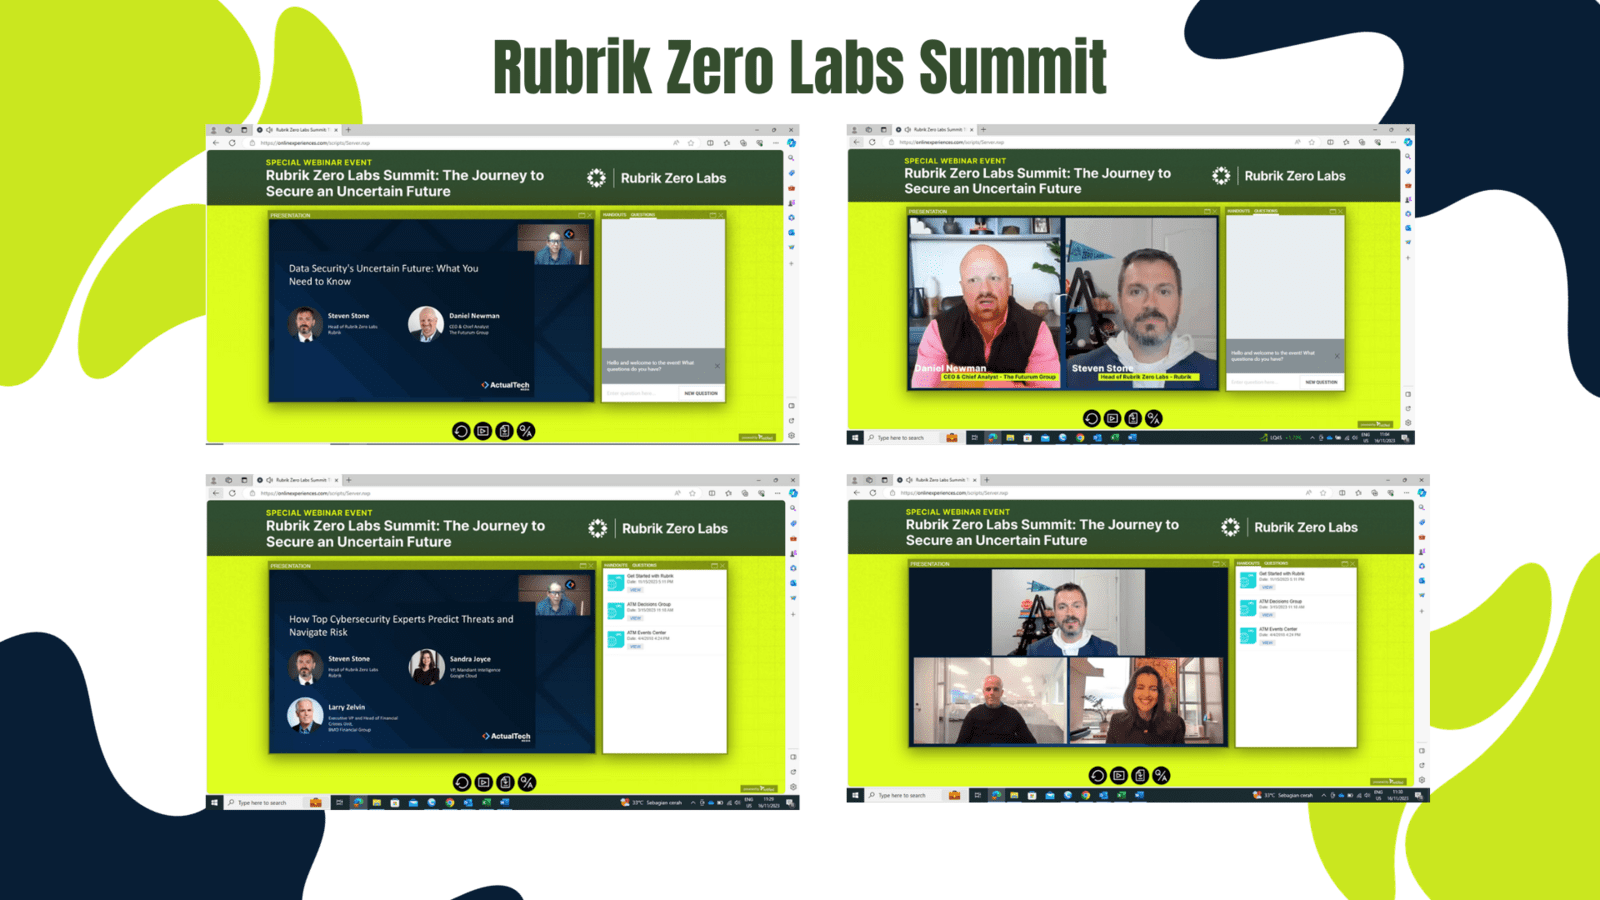Open Q&A dock icon under Data Security slide
Viewport: 1600px width, 900px height.
[527, 431]
